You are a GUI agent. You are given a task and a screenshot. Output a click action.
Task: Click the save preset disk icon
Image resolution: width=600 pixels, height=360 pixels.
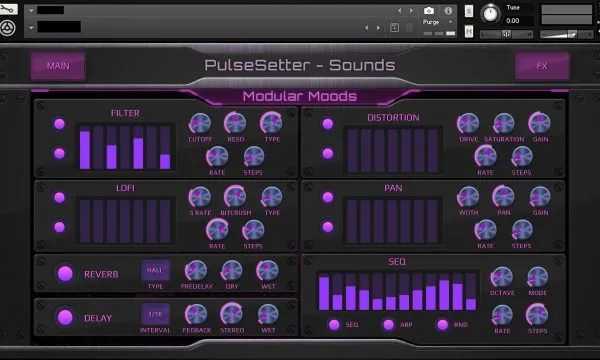click(x=395, y=28)
